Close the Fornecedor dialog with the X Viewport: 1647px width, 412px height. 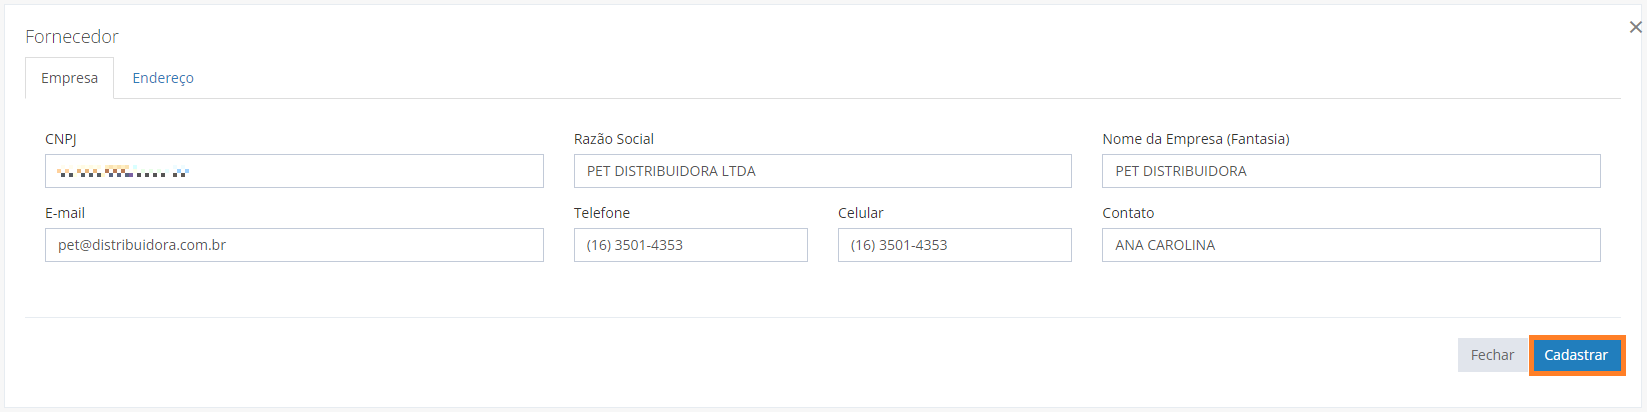coord(1635,27)
